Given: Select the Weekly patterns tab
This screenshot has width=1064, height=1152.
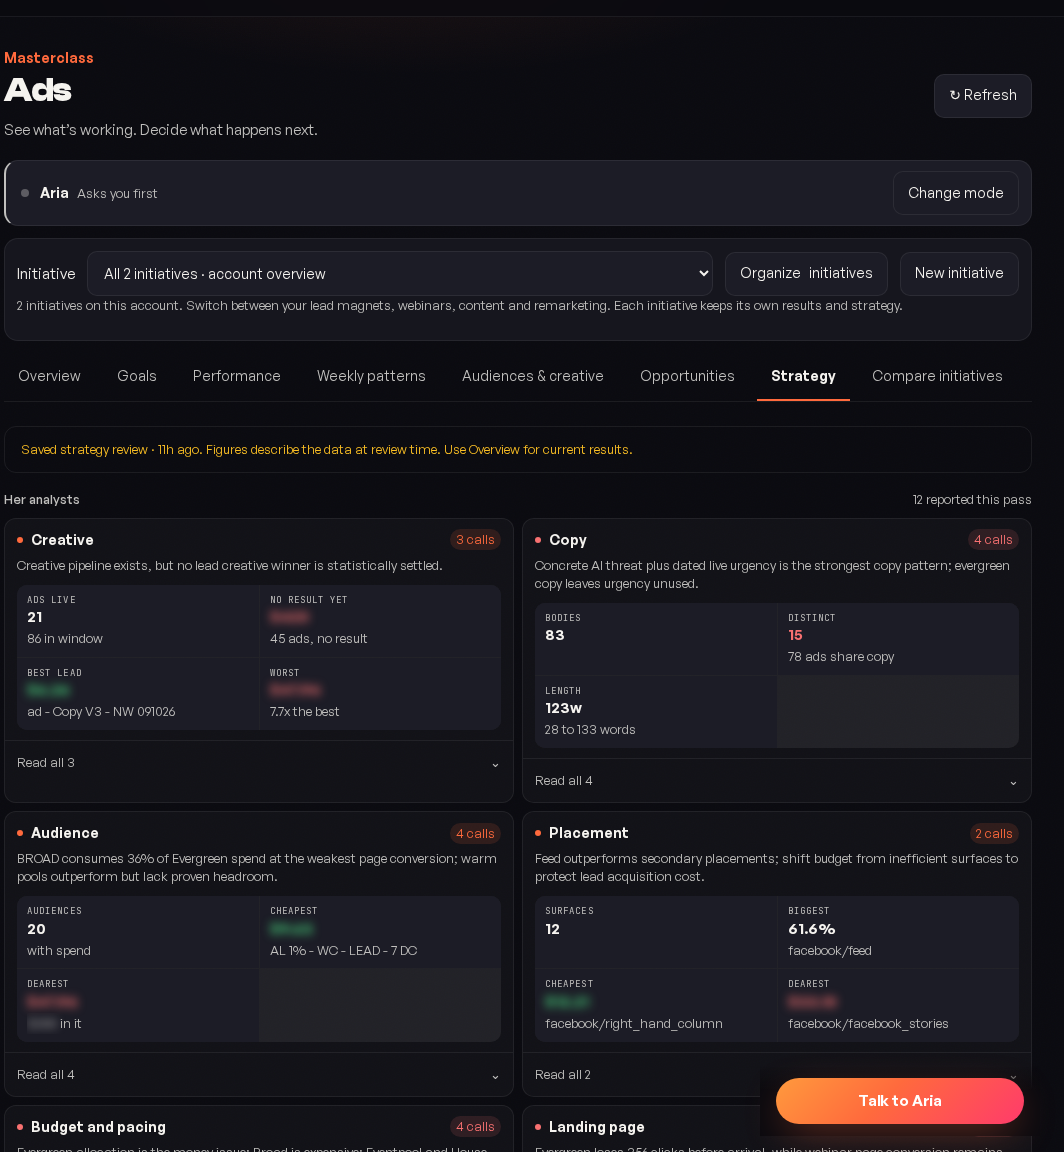Looking at the screenshot, I should point(371,376).
